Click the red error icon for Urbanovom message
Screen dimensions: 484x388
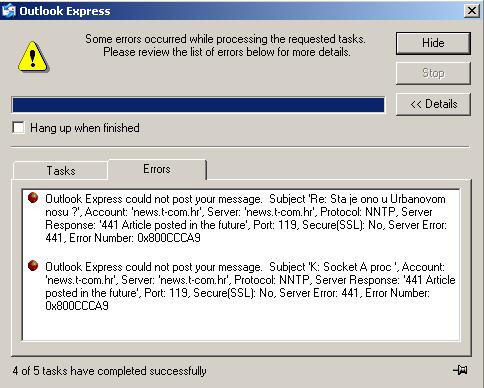click(x=33, y=198)
